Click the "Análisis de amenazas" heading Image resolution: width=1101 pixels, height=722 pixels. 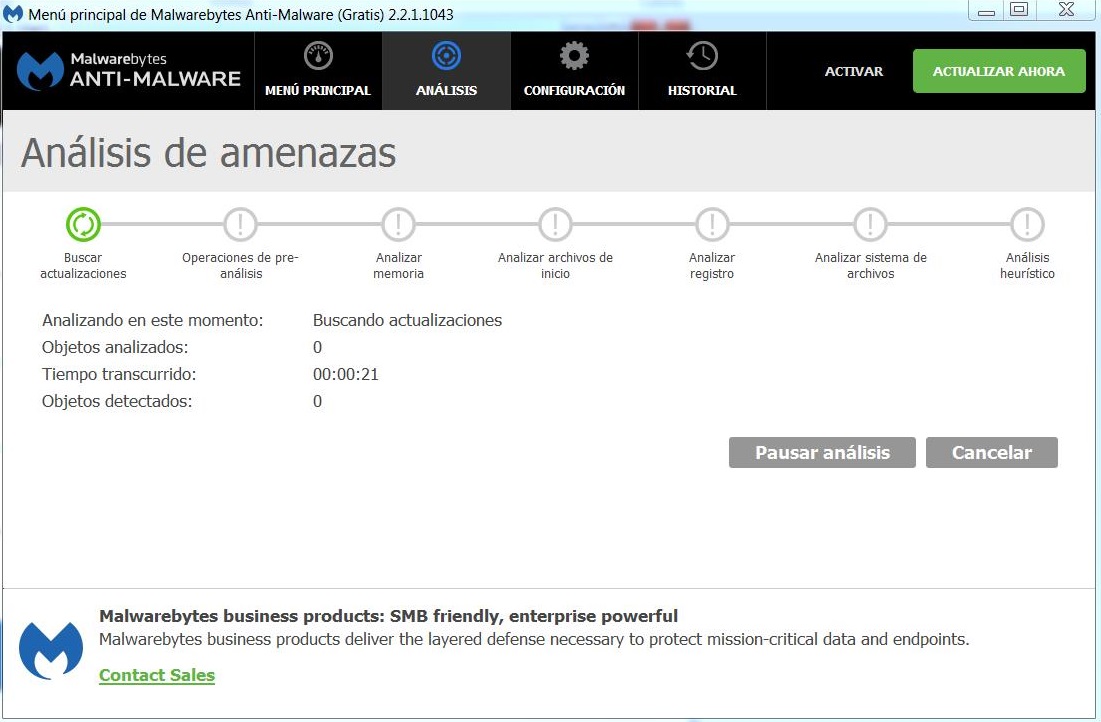pyautogui.click(x=209, y=152)
